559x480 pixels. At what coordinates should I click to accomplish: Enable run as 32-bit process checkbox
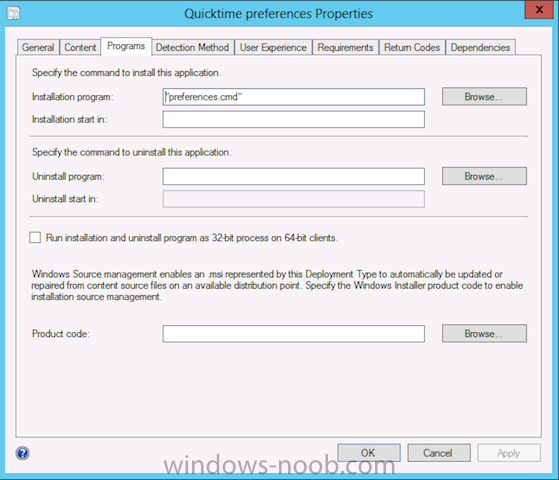35,238
